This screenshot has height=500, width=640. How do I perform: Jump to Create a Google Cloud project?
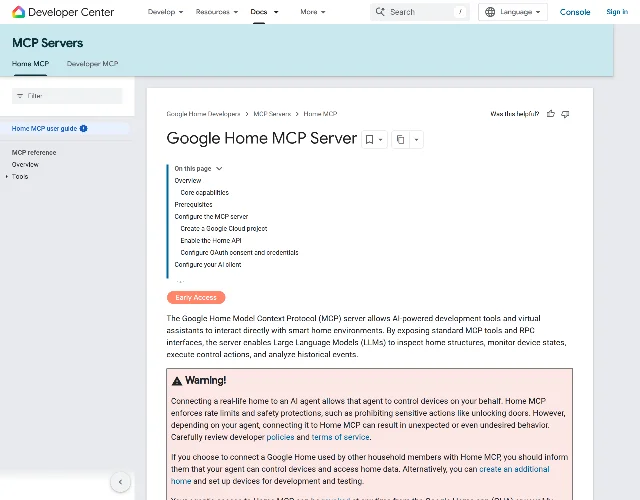point(224,229)
